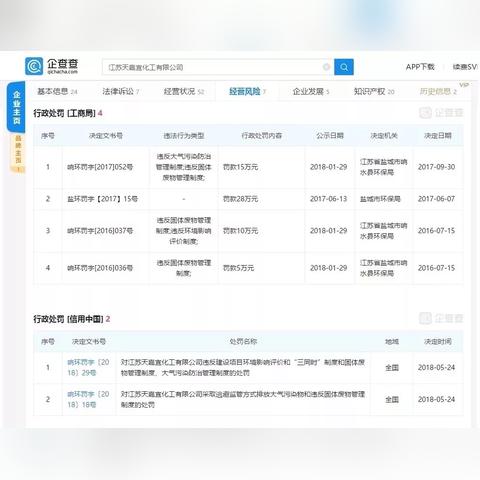Screen dimensions: 480x480
Task: Click the 罚款15万元 penalty cell
Action: coord(240,167)
